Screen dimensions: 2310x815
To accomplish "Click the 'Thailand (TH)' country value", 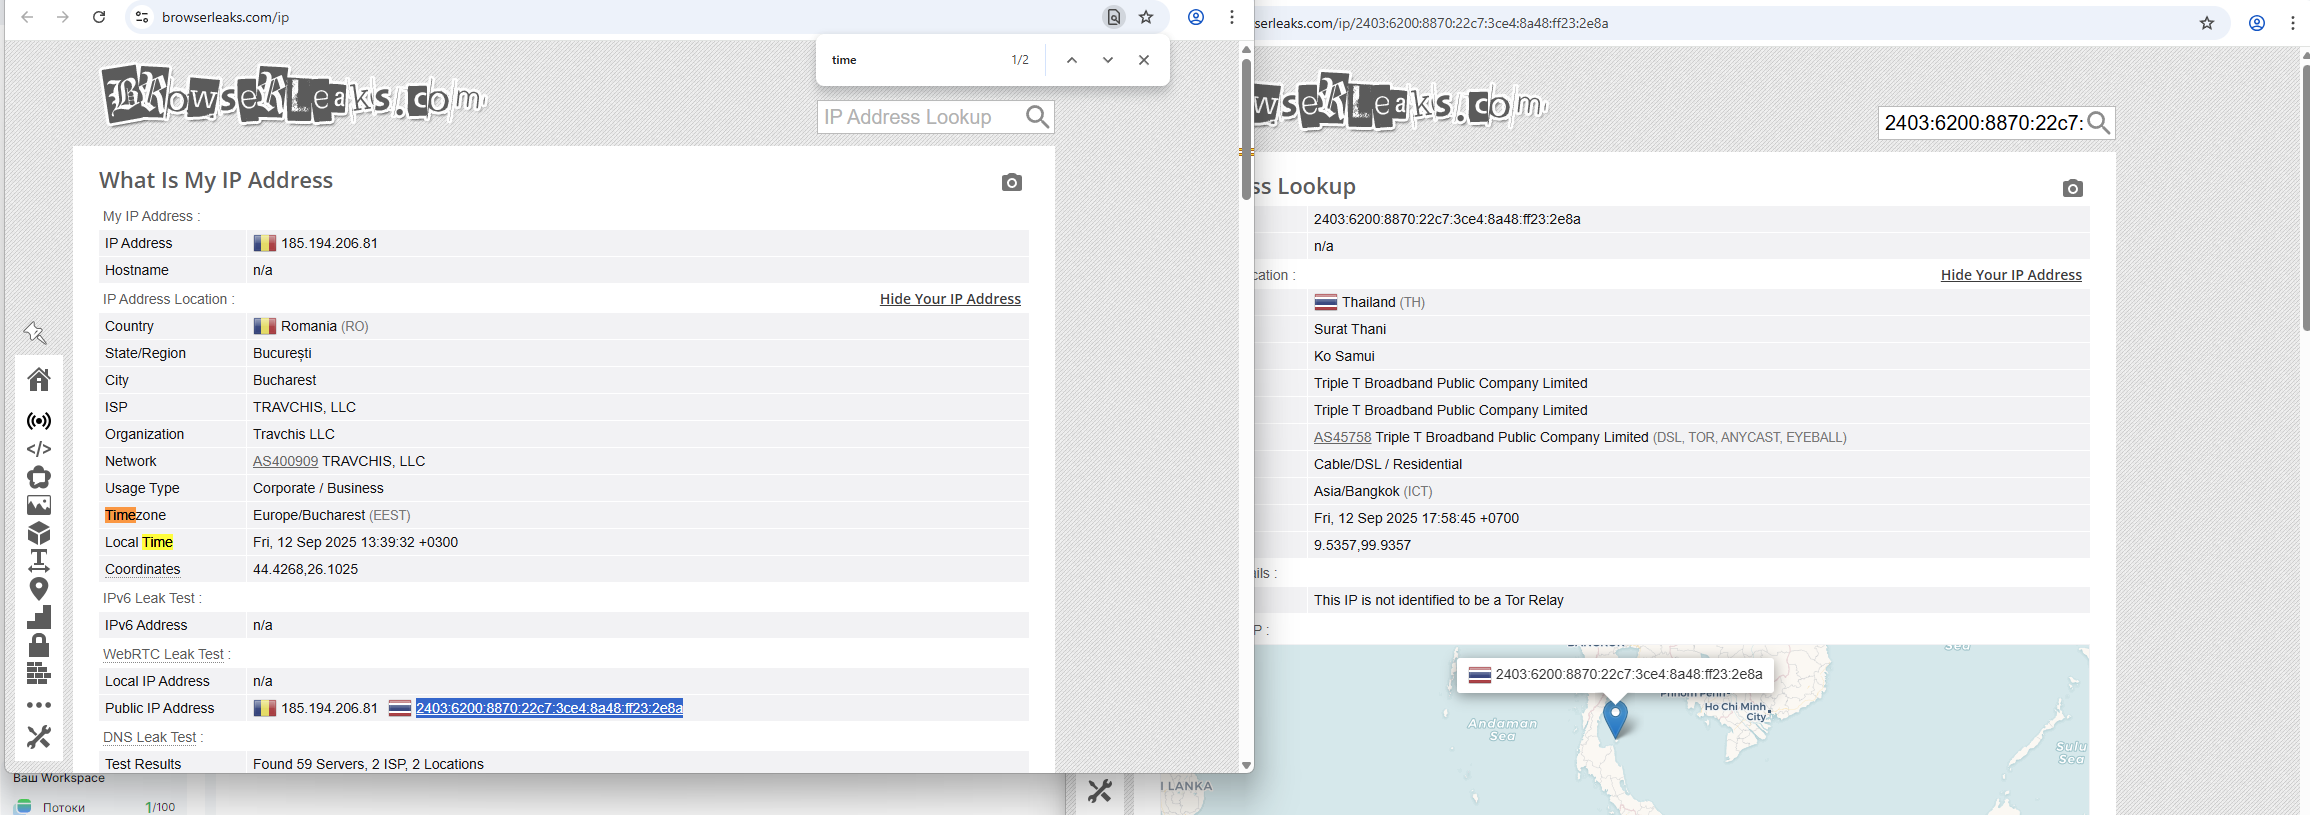I will [x=1383, y=302].
